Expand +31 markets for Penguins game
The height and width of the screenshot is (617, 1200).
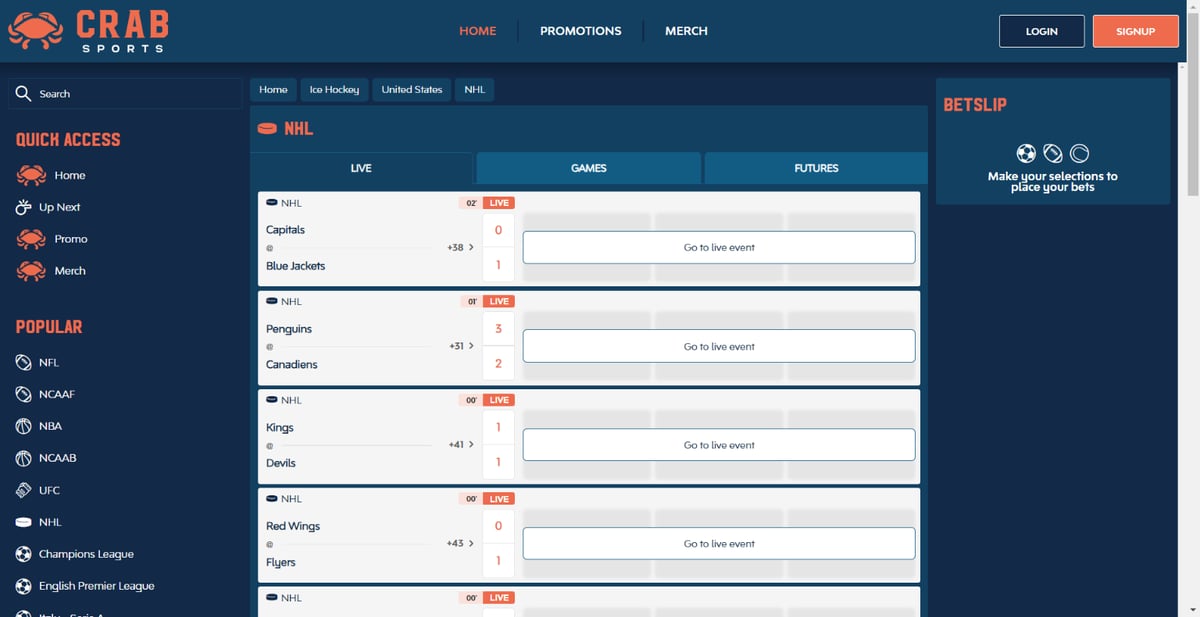pyautogui.click(x=460, y=346)
